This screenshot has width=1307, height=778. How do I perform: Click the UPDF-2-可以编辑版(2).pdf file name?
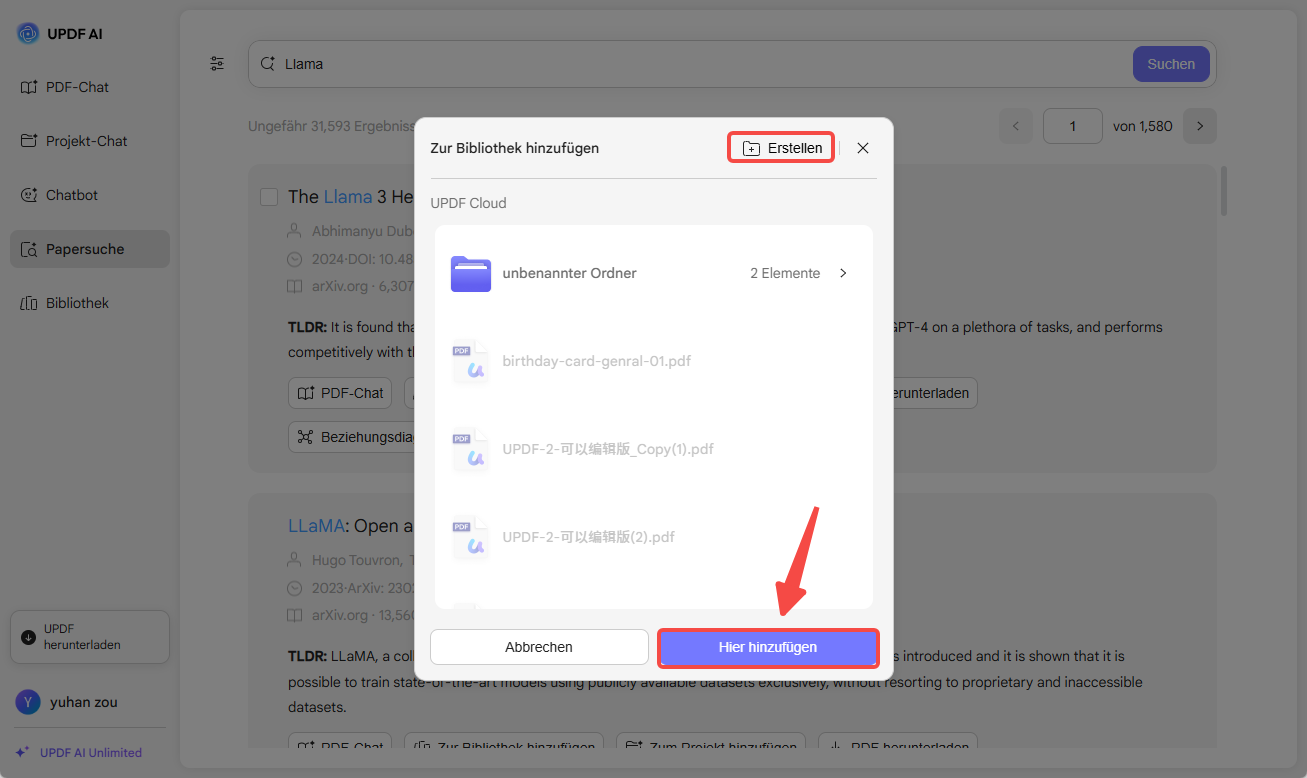pos(589,537)
